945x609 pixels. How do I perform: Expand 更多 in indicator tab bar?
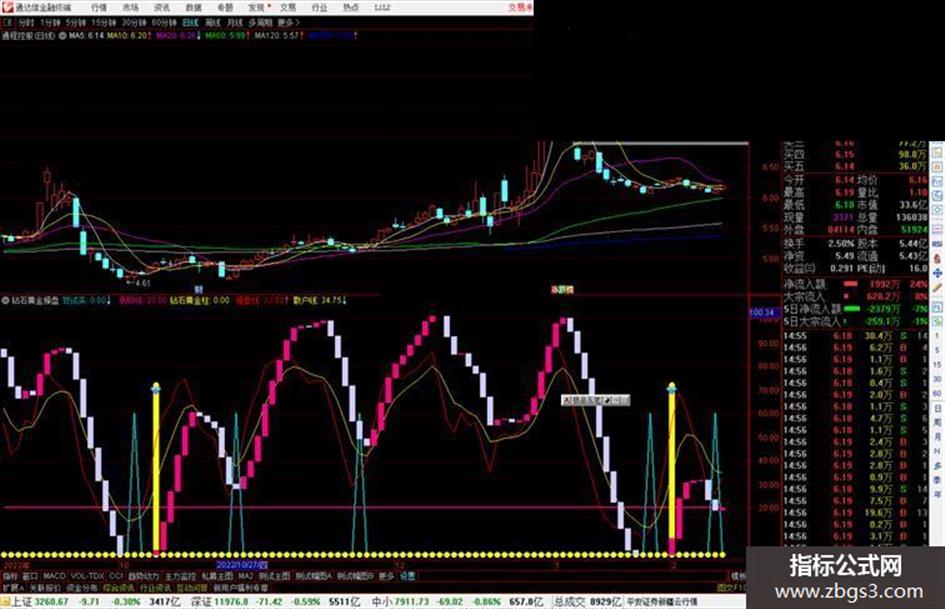[x=386, y=576]
